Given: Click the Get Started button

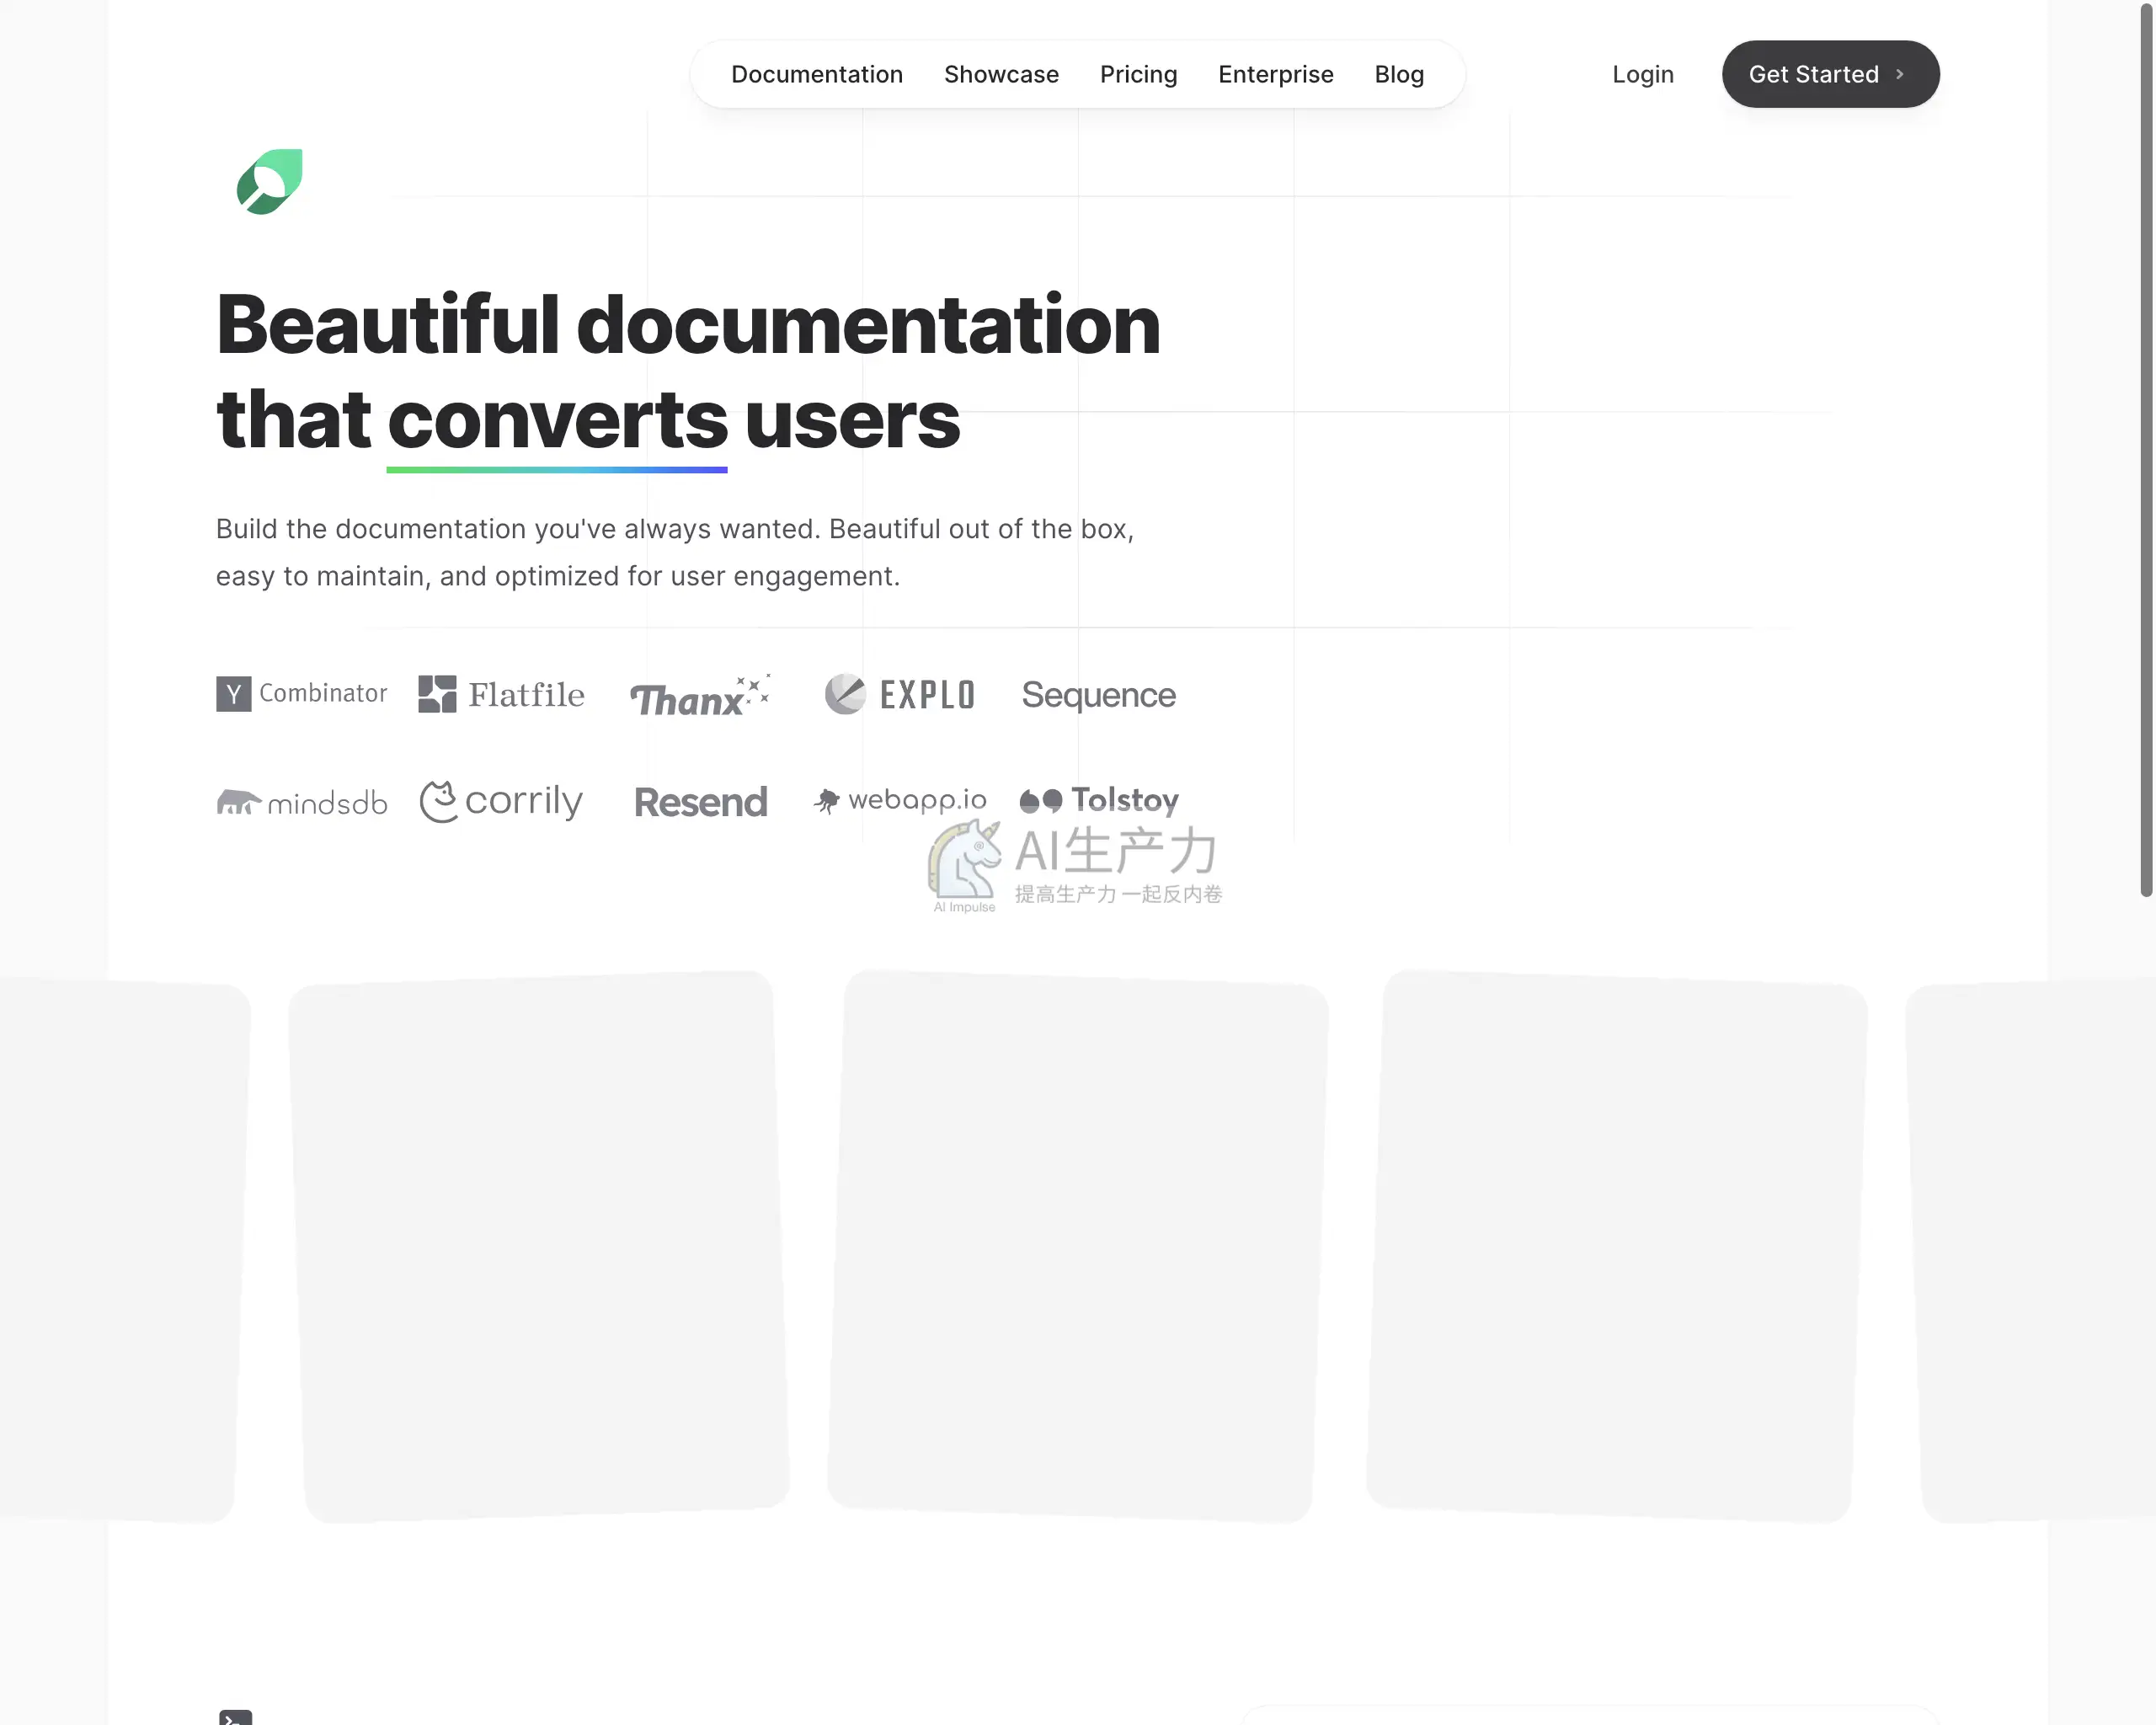Looking at the screenshot, I should (1830, 74).
